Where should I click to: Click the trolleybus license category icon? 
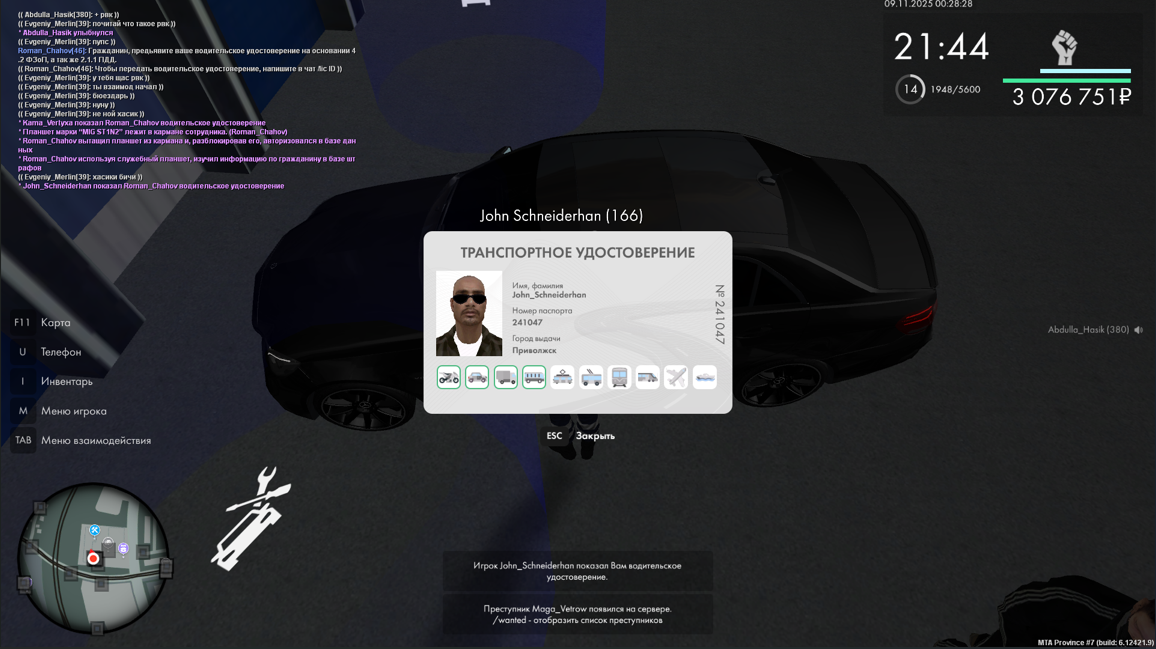pyautogui.click(x=591, y=378)
